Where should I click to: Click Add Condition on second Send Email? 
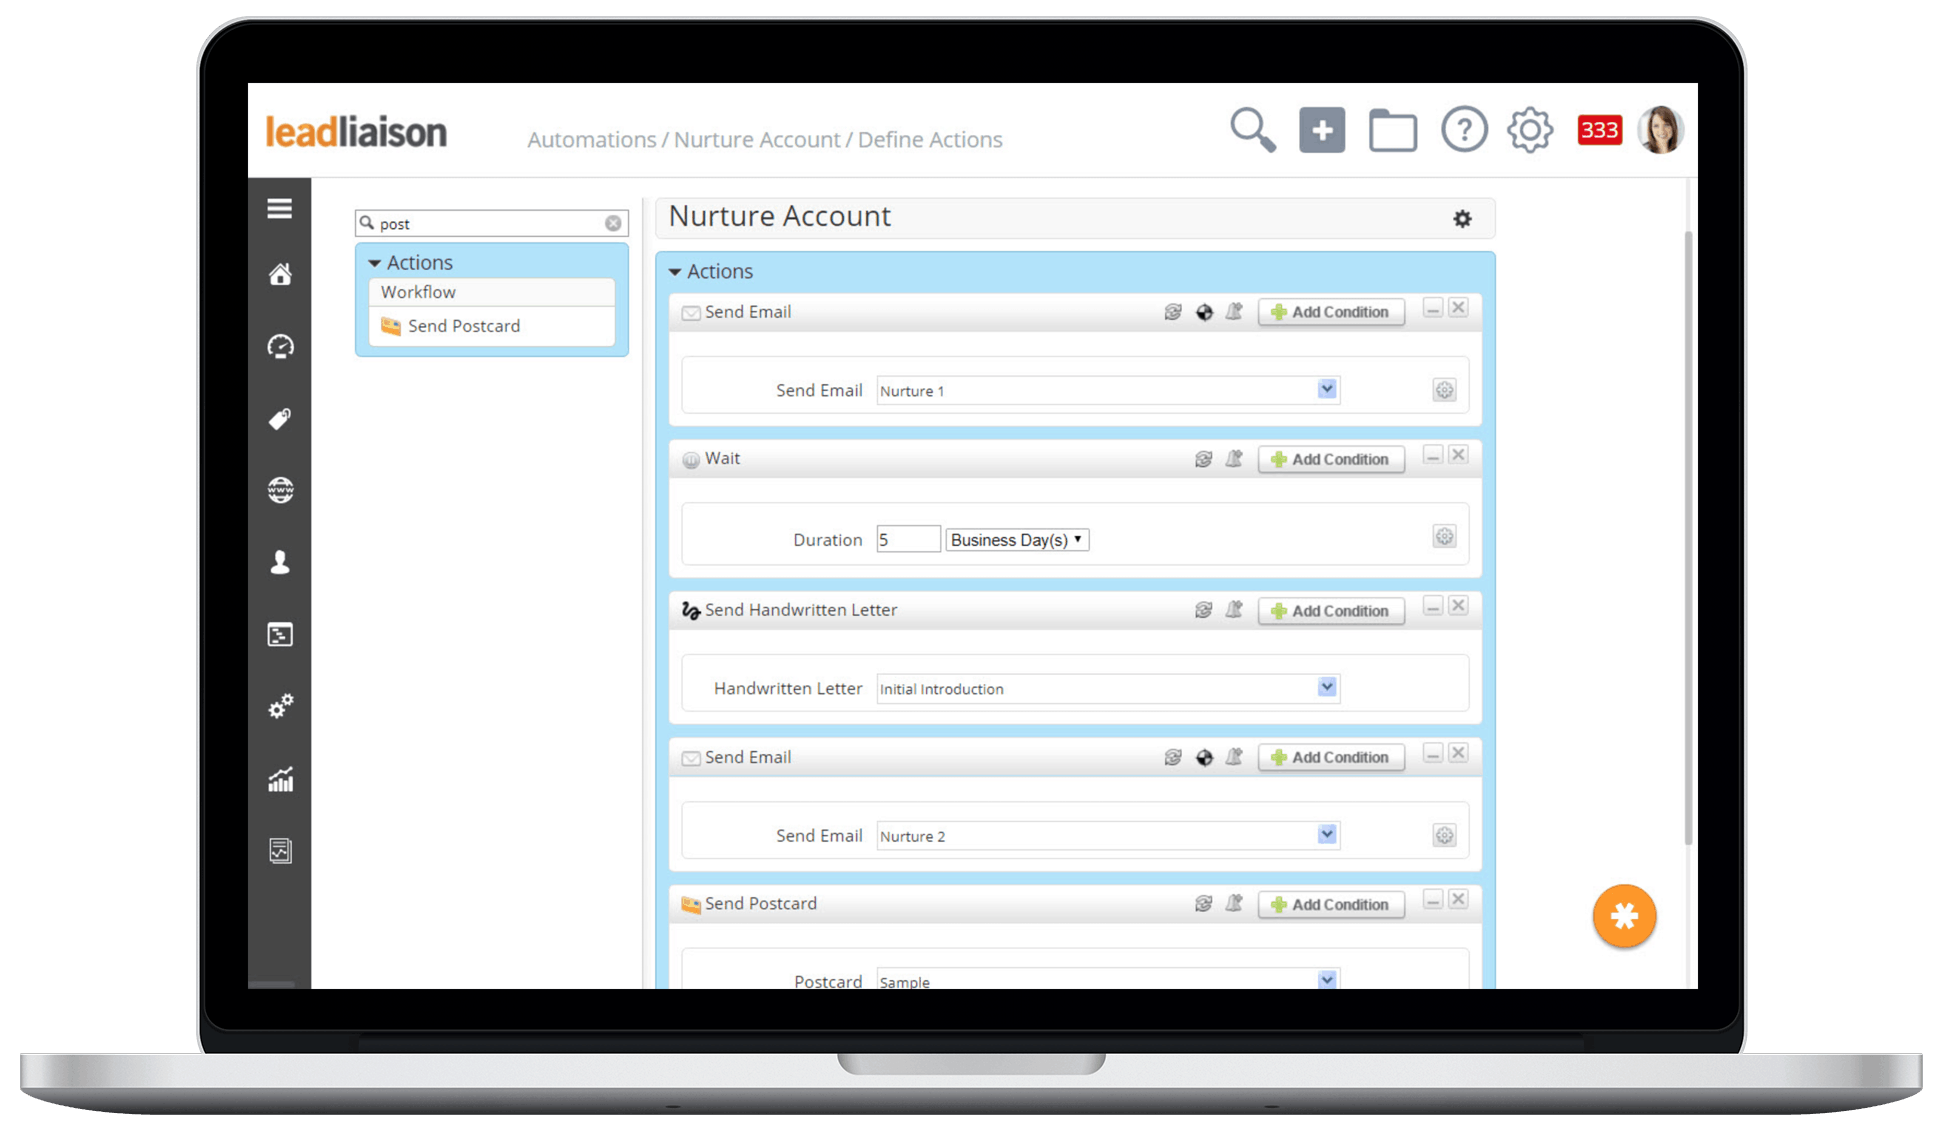[1331, 757]
